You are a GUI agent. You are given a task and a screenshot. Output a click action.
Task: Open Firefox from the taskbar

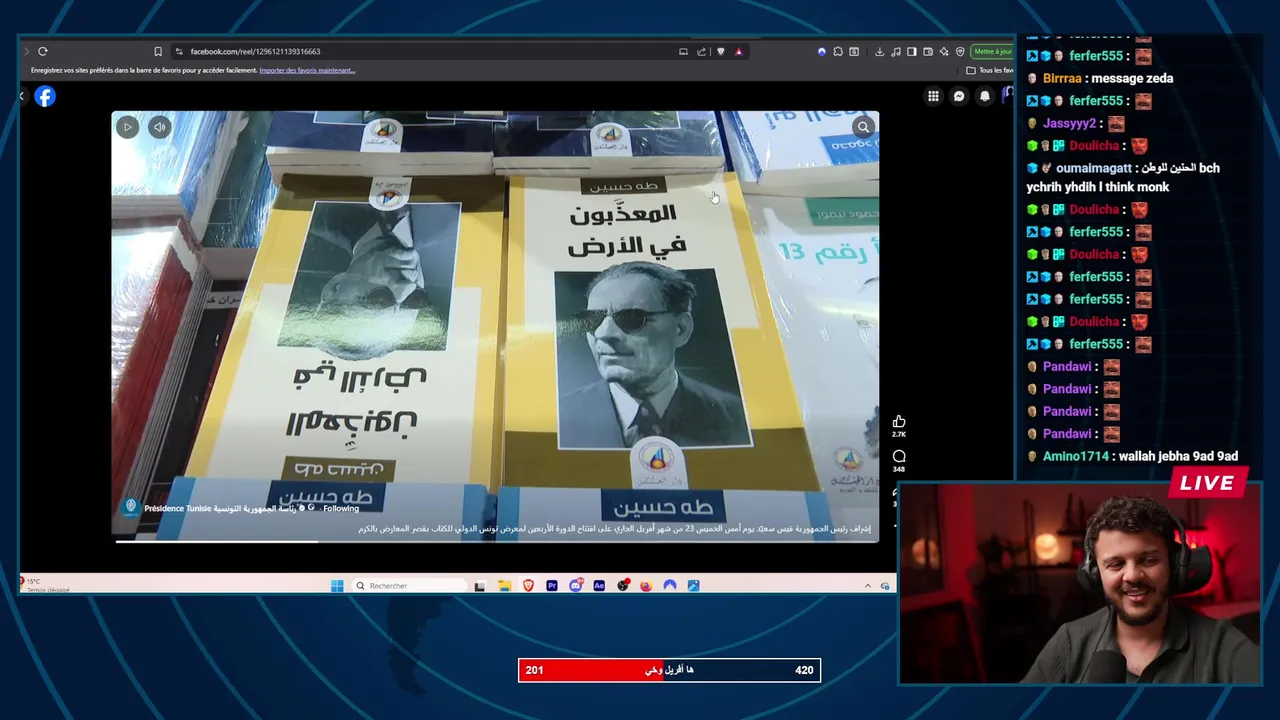[646, 585]
